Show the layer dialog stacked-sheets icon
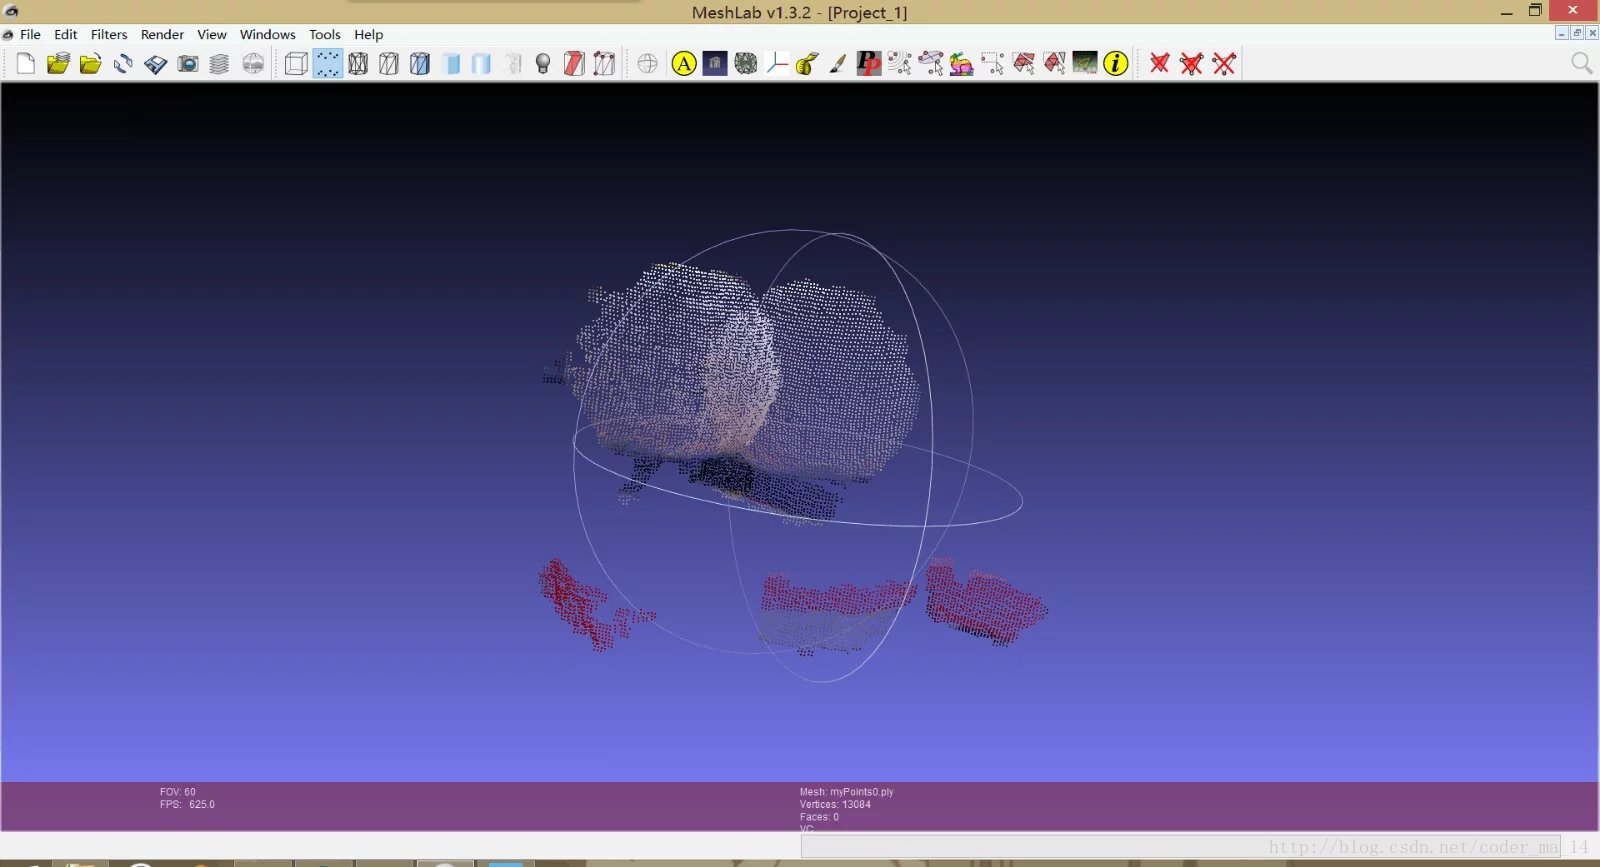 [x=220, y=64]
